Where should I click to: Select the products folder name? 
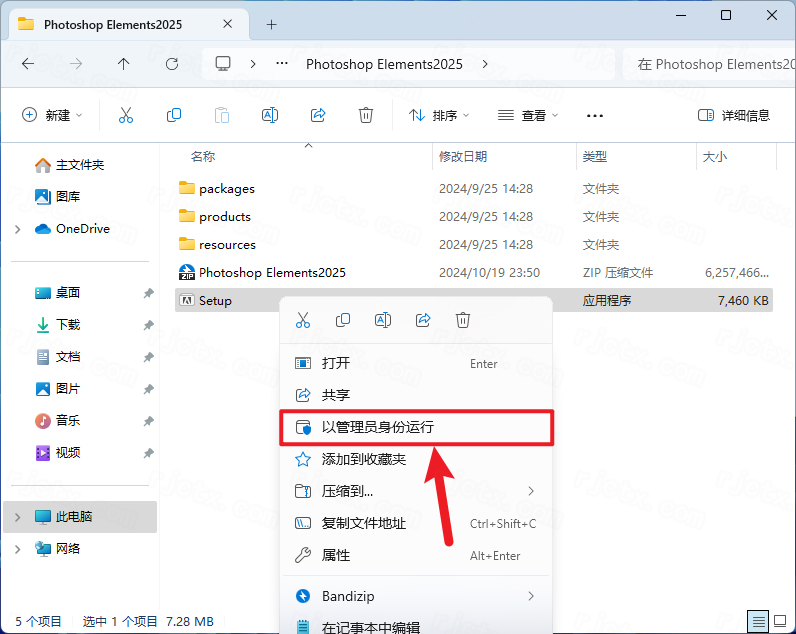point(225,217)
